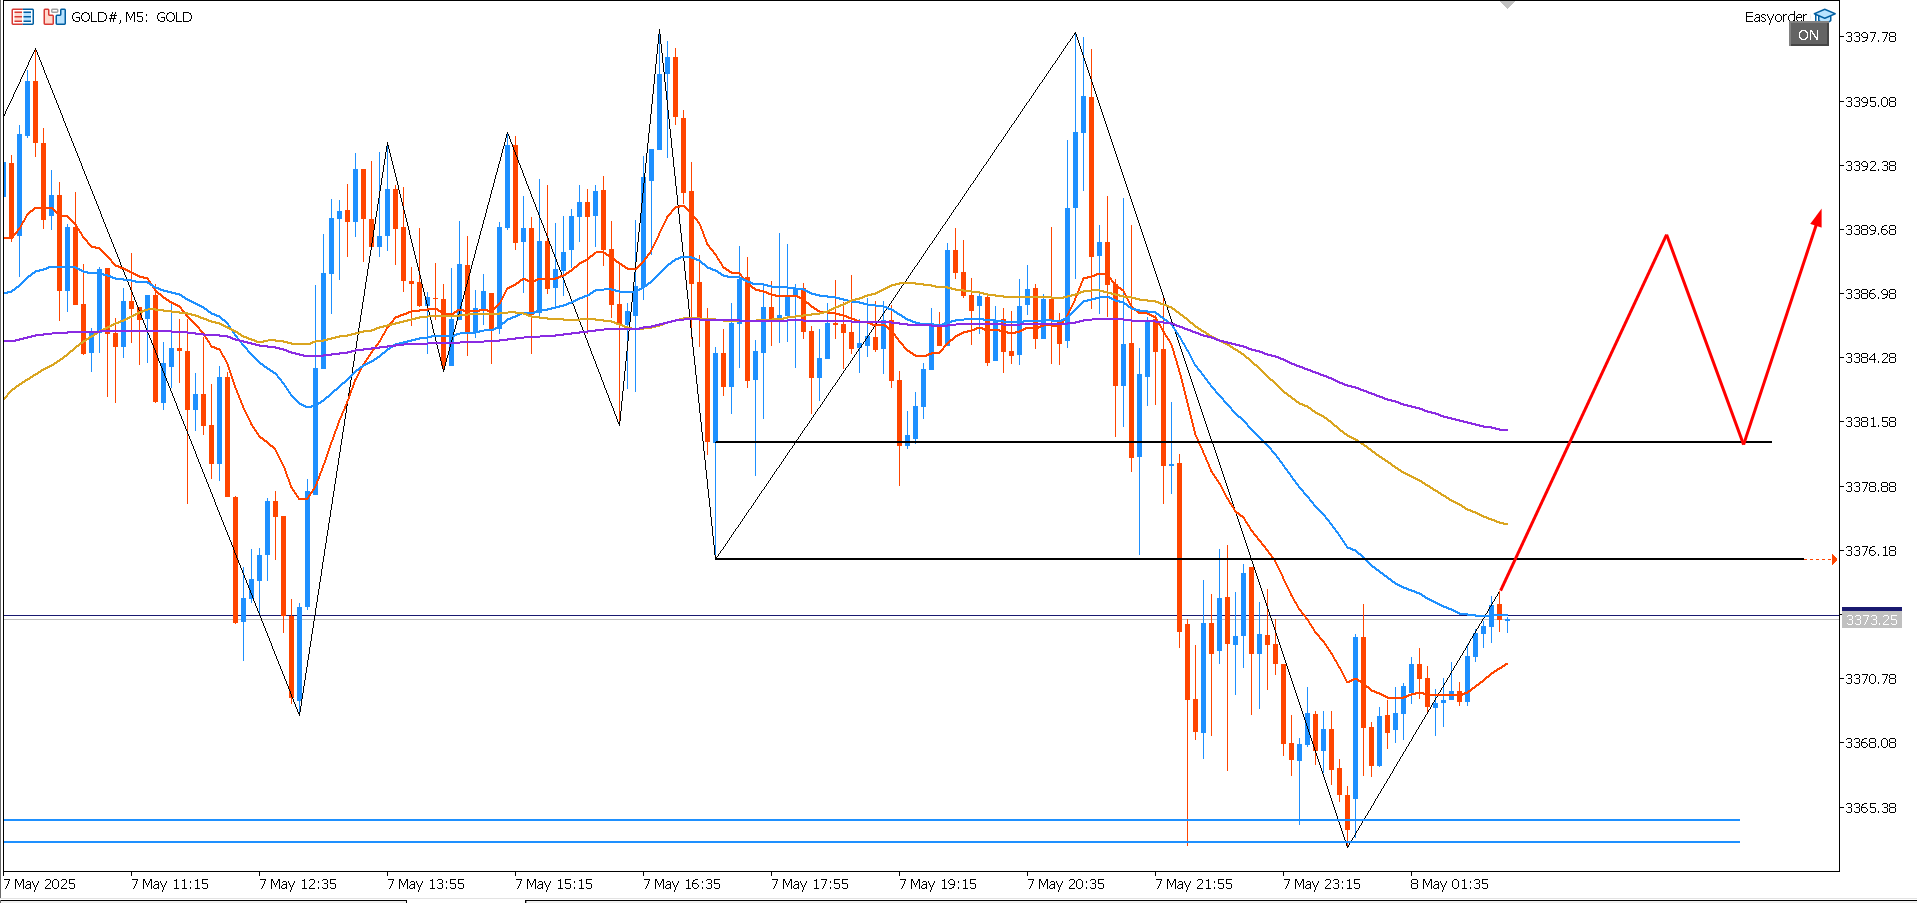The image size is (1917, 903).
Task: Click the '7 May 12:35' time label
Action: pos(298,884)
